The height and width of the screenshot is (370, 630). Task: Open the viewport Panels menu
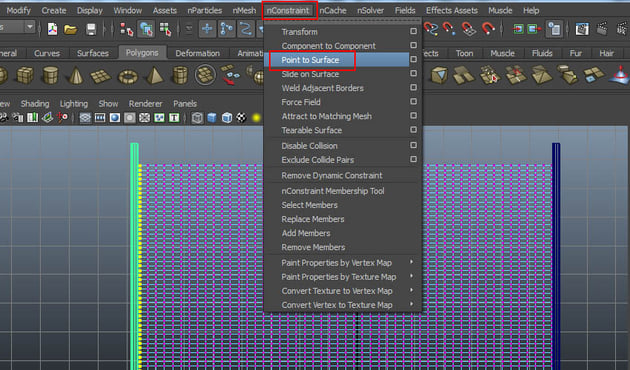tap(185, 104)
